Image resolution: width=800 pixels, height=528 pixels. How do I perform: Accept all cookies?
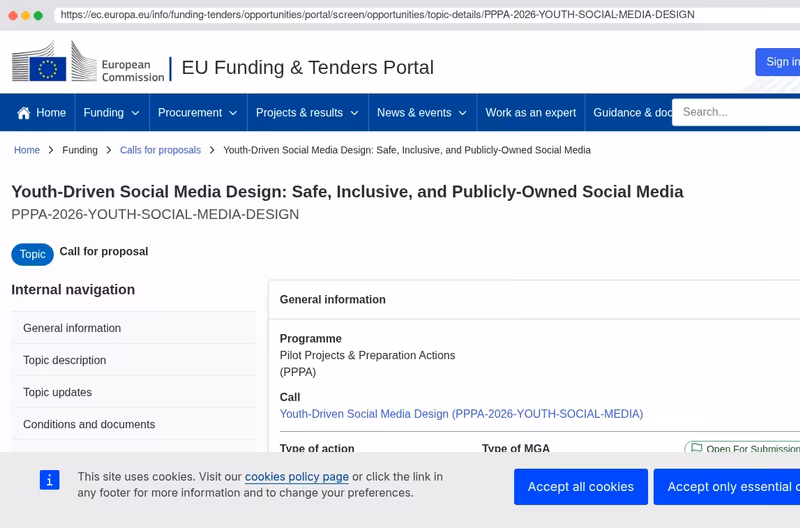coord(581,487)
